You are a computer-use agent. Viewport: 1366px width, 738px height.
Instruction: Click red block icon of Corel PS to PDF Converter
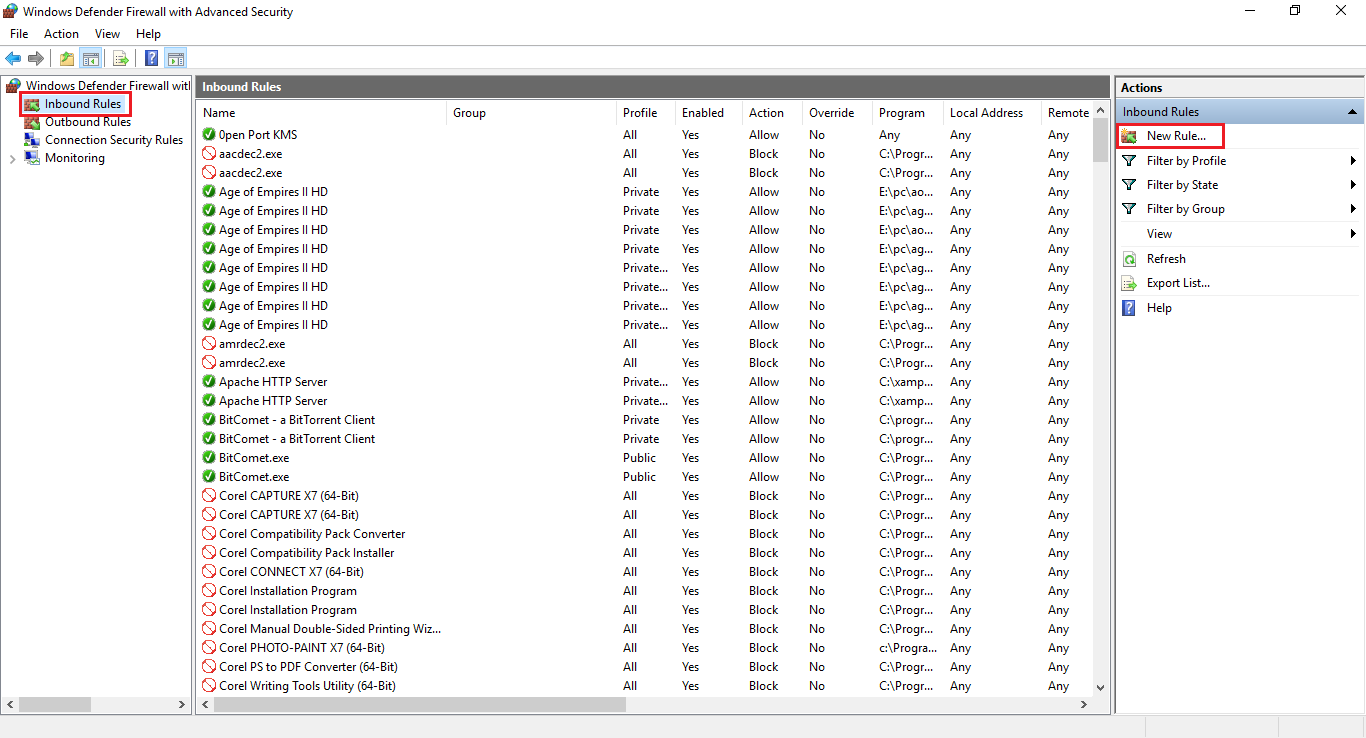click(x=209, y=667)
